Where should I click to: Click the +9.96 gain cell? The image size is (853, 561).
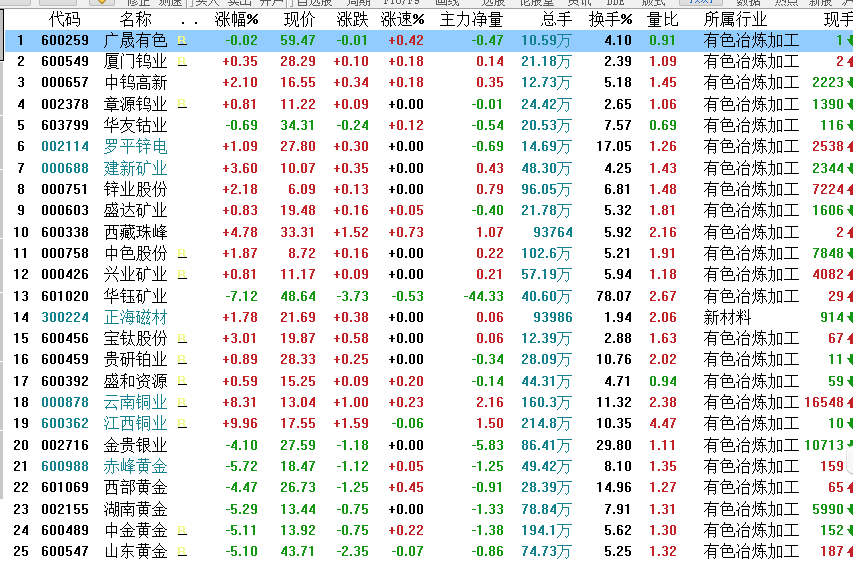click(240, 423)
